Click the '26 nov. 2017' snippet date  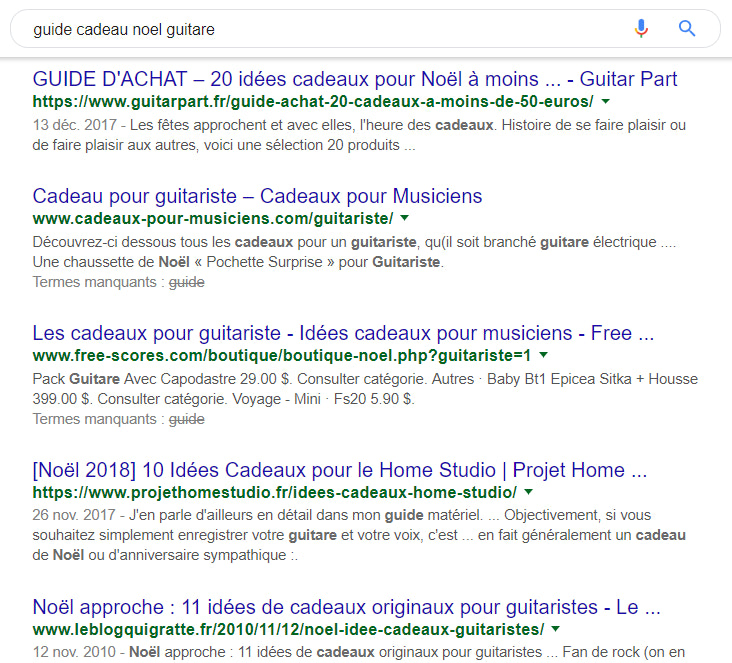[74, 515]
